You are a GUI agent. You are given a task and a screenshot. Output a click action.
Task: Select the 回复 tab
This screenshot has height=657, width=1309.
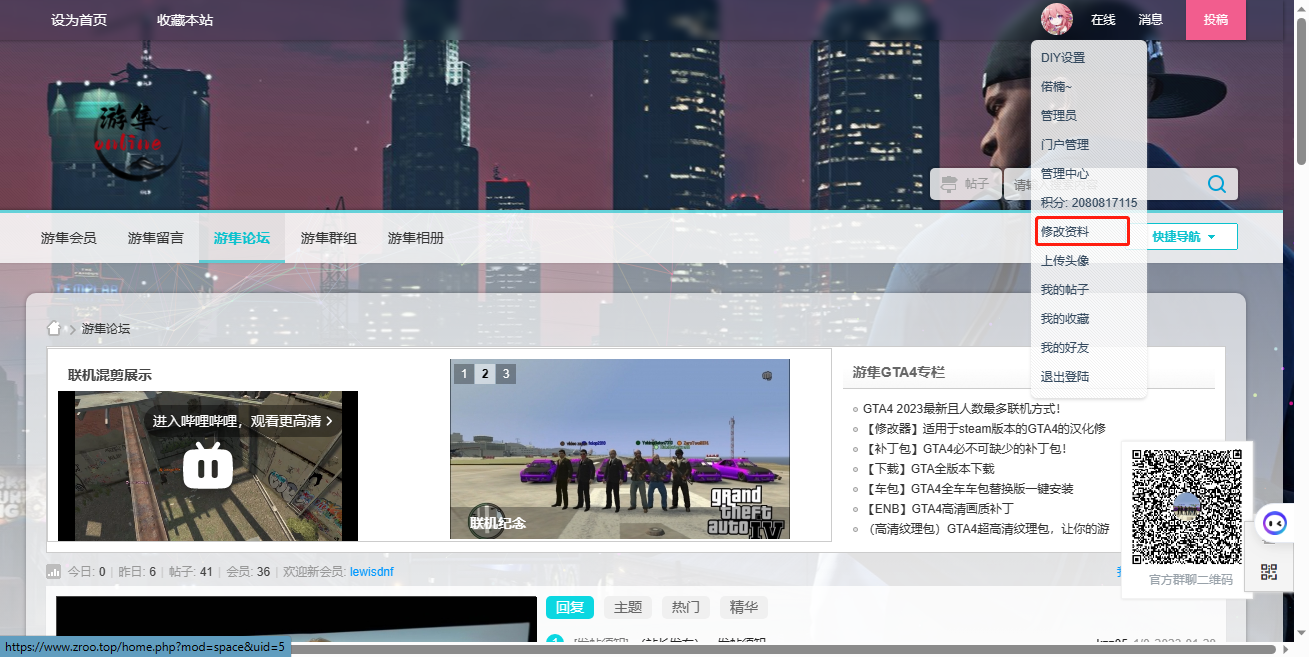pyautogui.click(x=570, y=607)
